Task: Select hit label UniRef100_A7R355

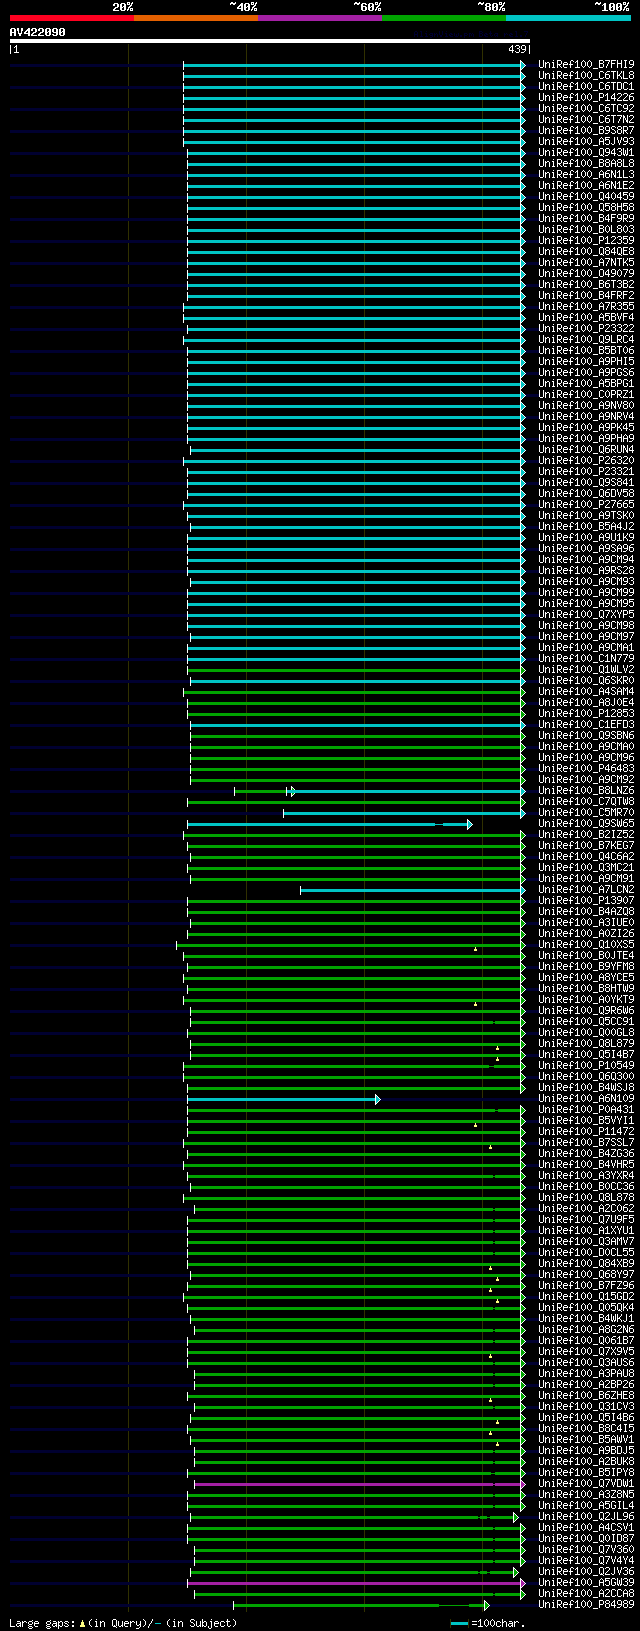Action: [x=586, y=307]
